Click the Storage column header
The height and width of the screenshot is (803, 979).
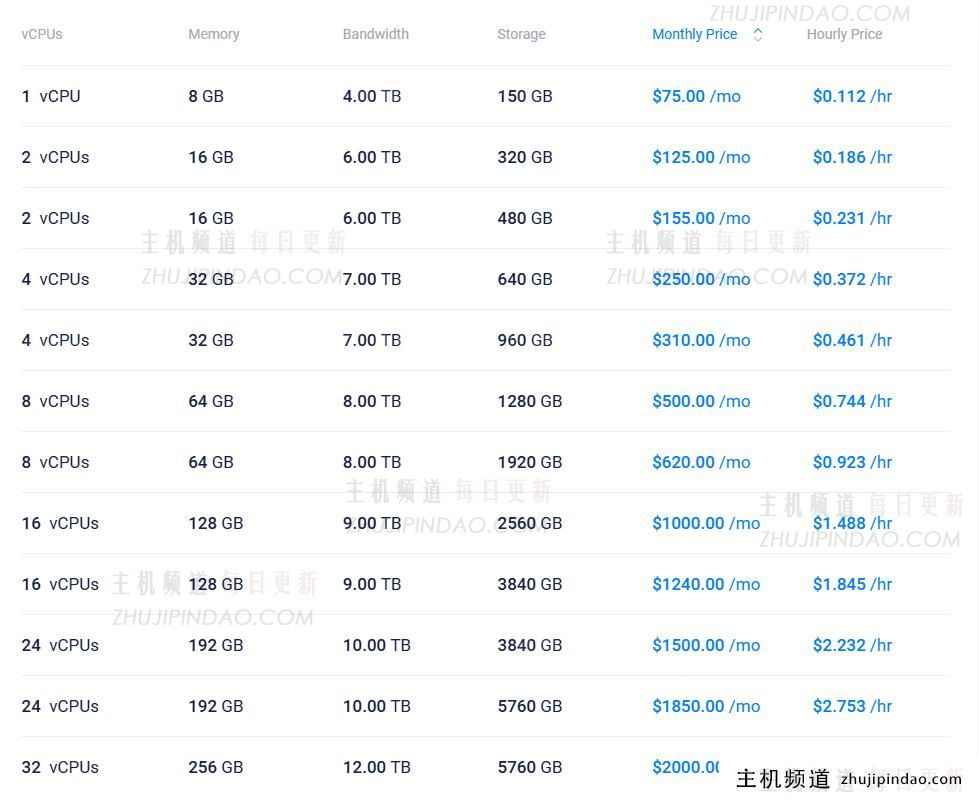pos(521,34)
